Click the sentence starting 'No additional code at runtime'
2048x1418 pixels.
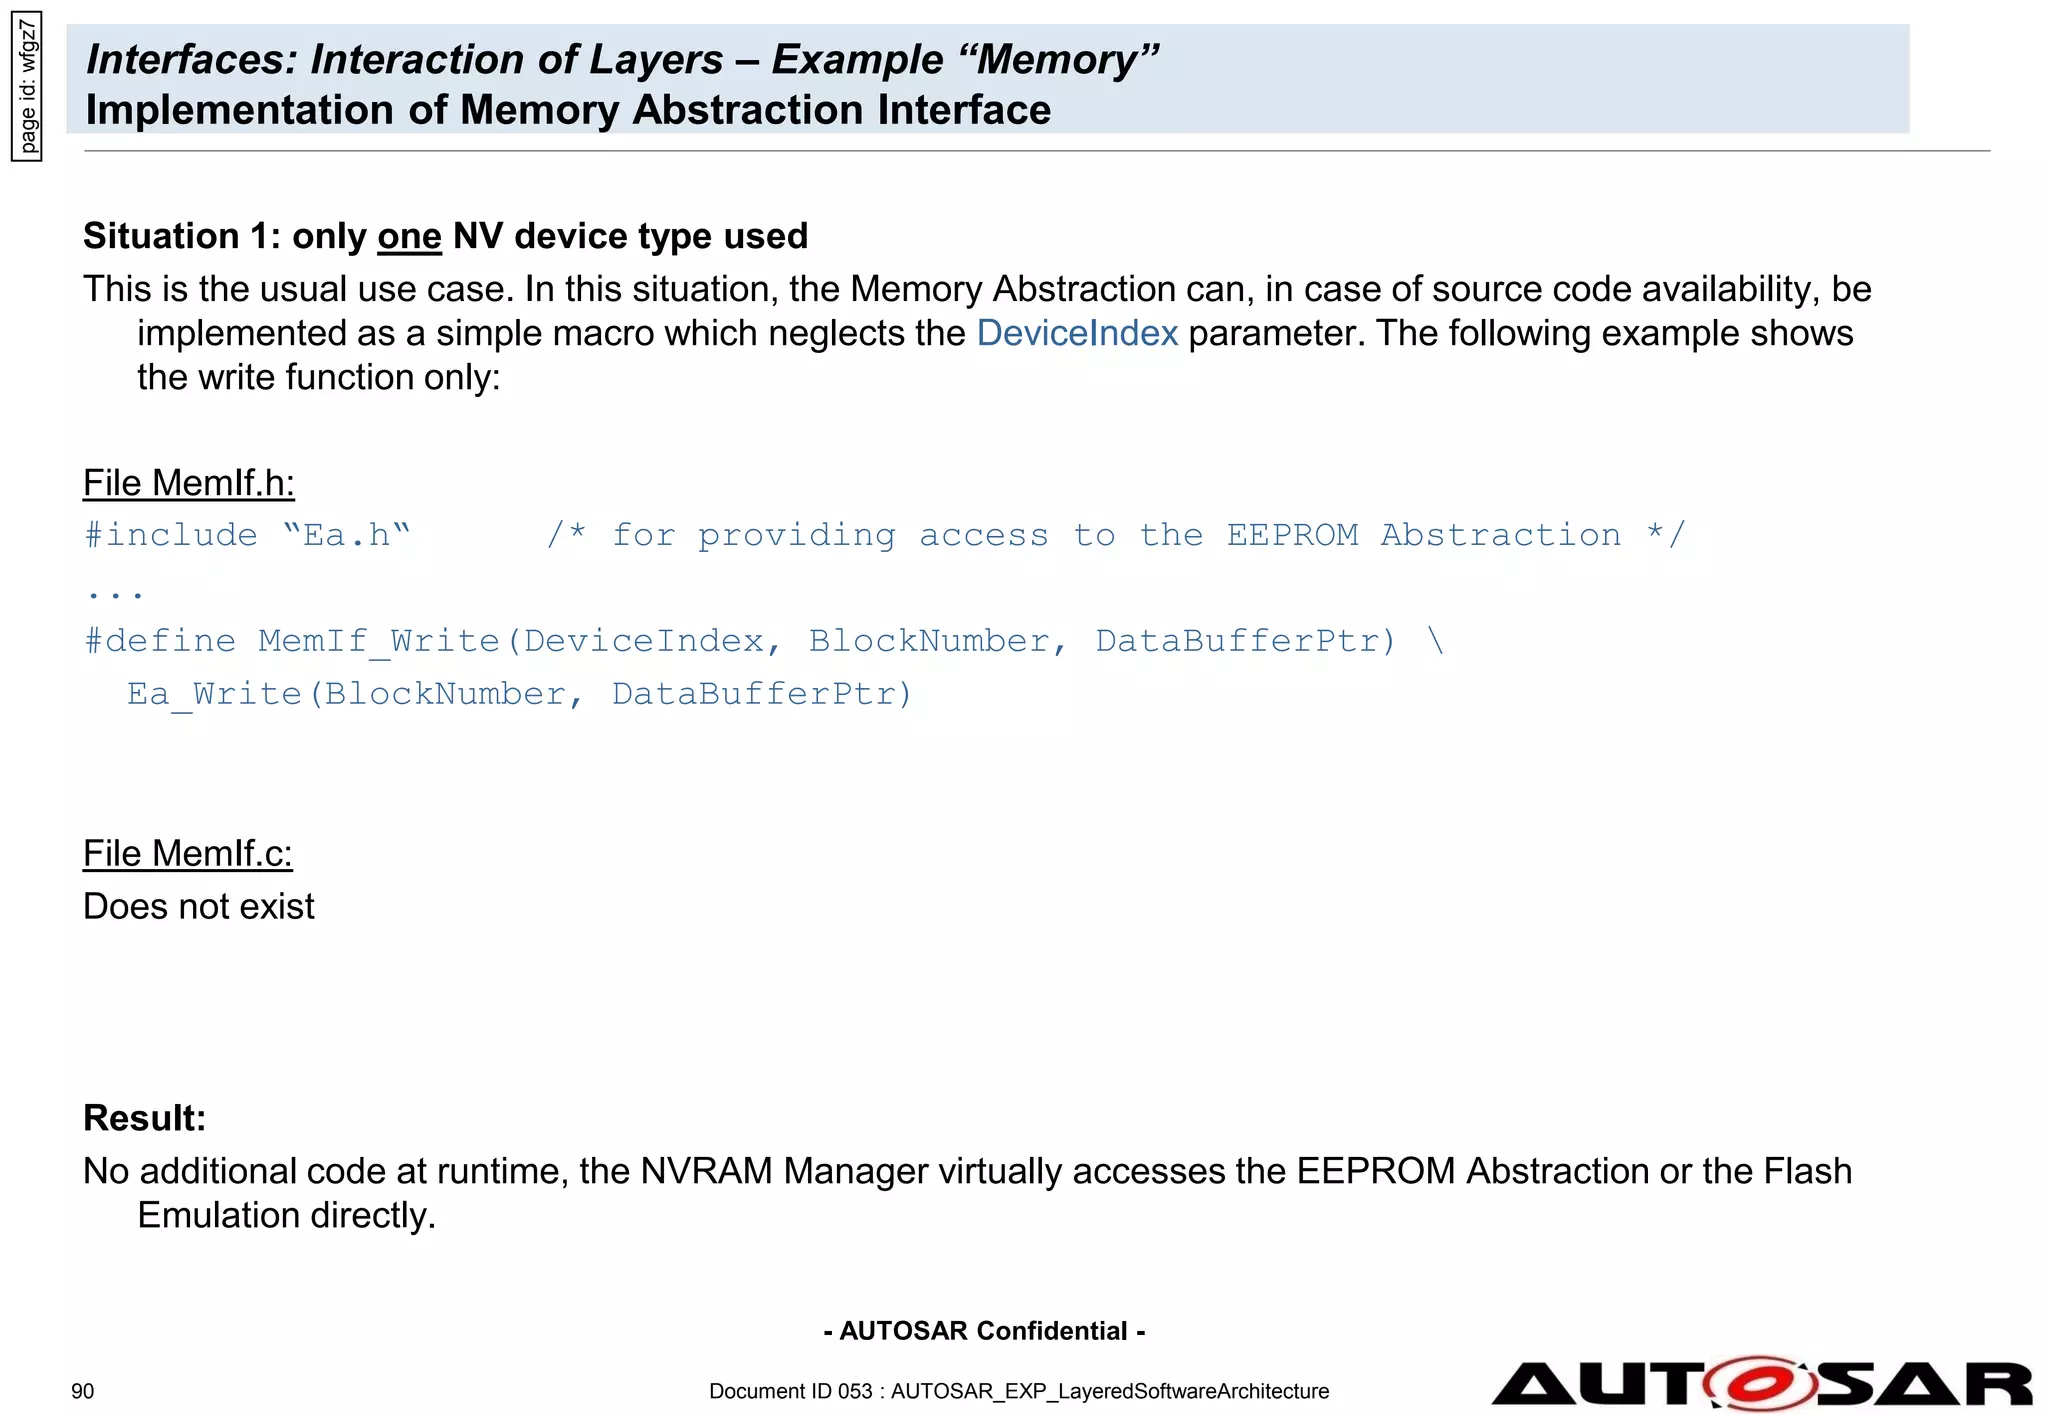coord(968,1193)
